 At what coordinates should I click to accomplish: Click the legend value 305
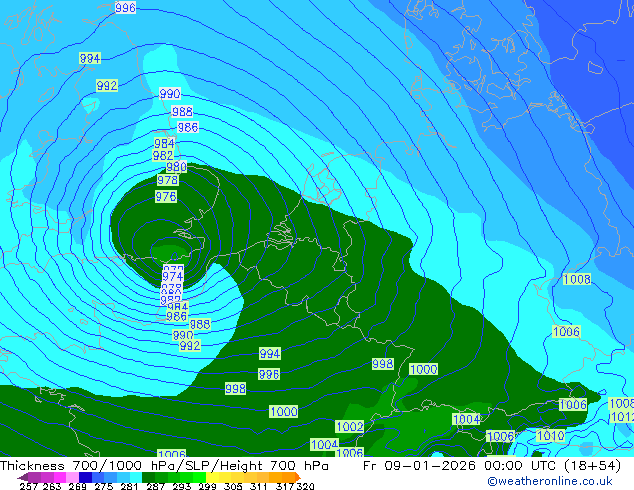tap(233, 486)
